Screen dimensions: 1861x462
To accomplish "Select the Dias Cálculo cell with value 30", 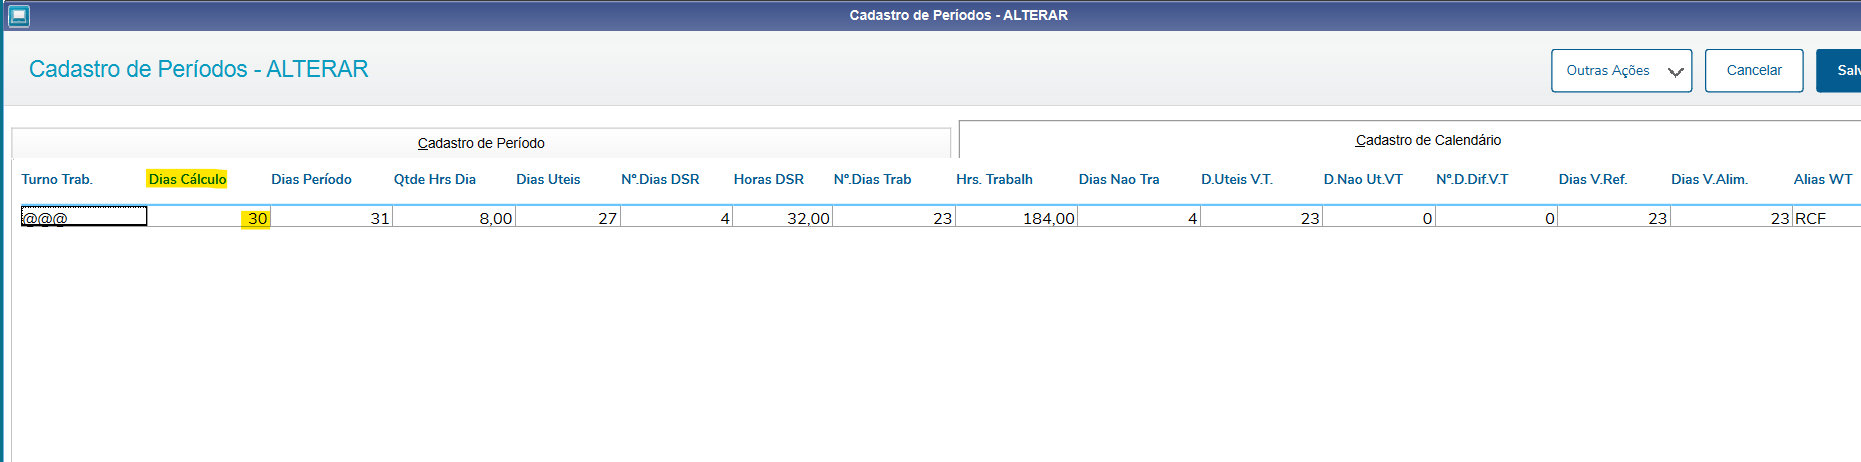I will pos(209,217).
